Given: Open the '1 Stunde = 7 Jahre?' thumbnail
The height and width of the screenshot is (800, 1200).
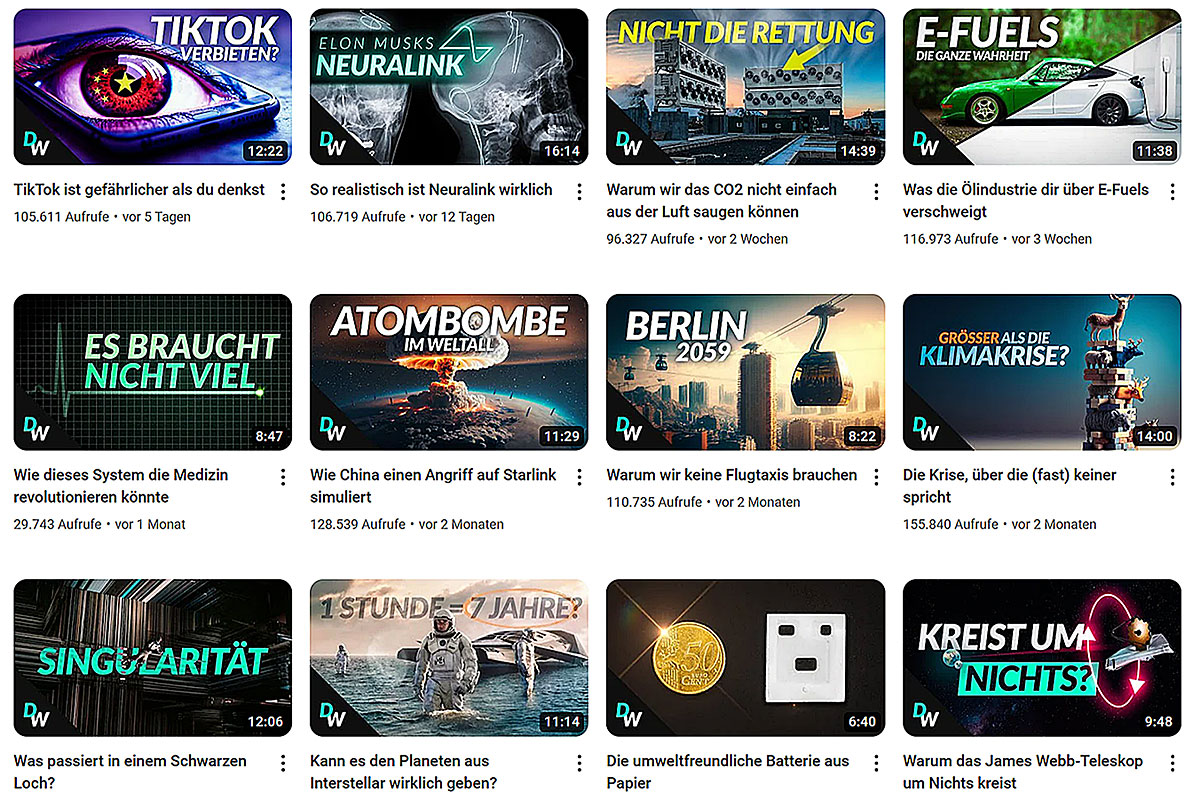Looking at the screenshot, I should click(449, 658).
